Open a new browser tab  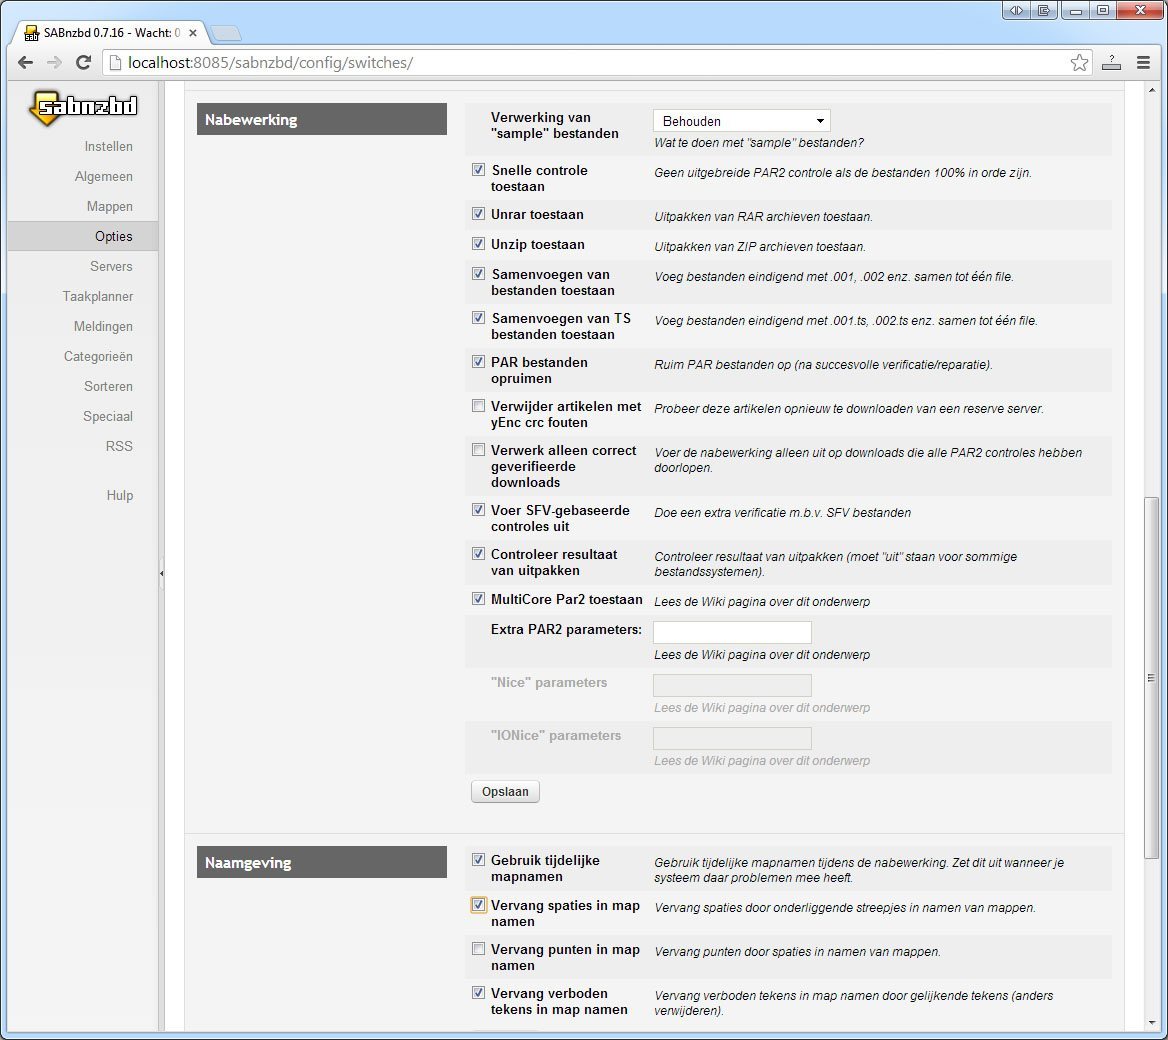[x=226, y=33]
